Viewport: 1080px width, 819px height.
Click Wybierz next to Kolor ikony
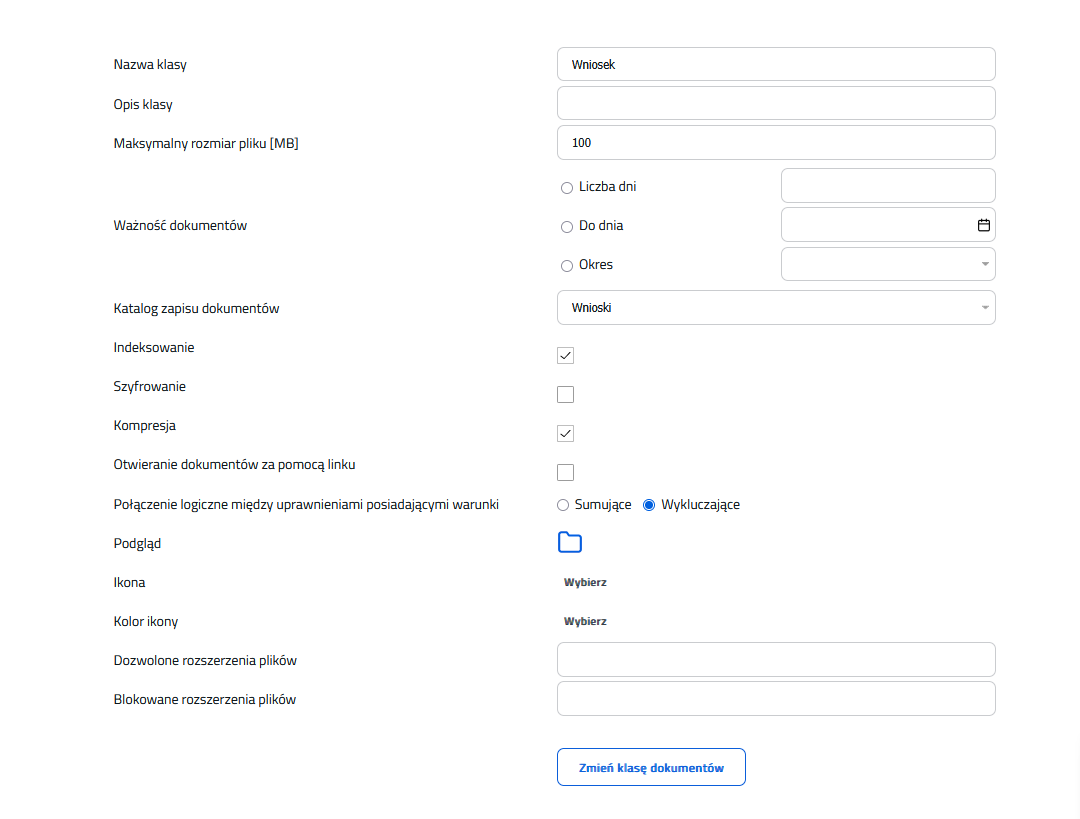585,621
